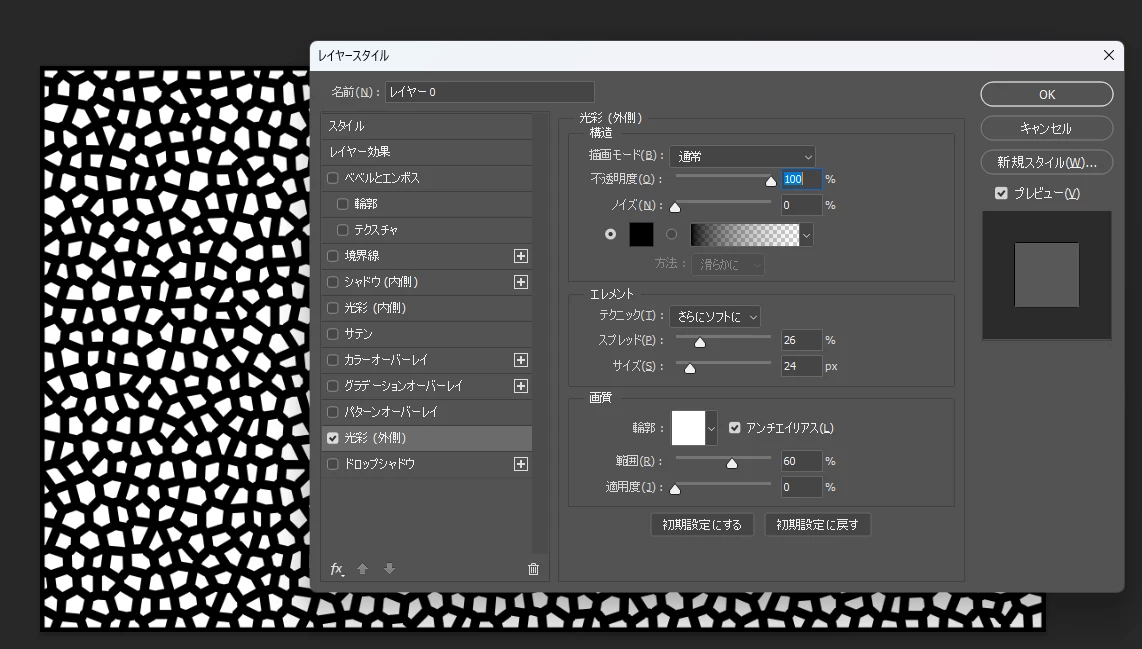This screenshot has height=649, width=1142.
Task: Click 新規スタイル(W)... button
Action: coord(1047,162)
